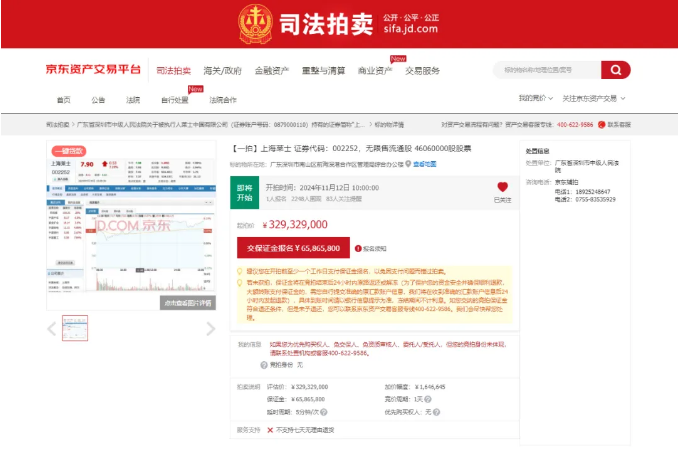Click help icon beside bidder identity
The image size is (679, 453).
coord(264,365)
